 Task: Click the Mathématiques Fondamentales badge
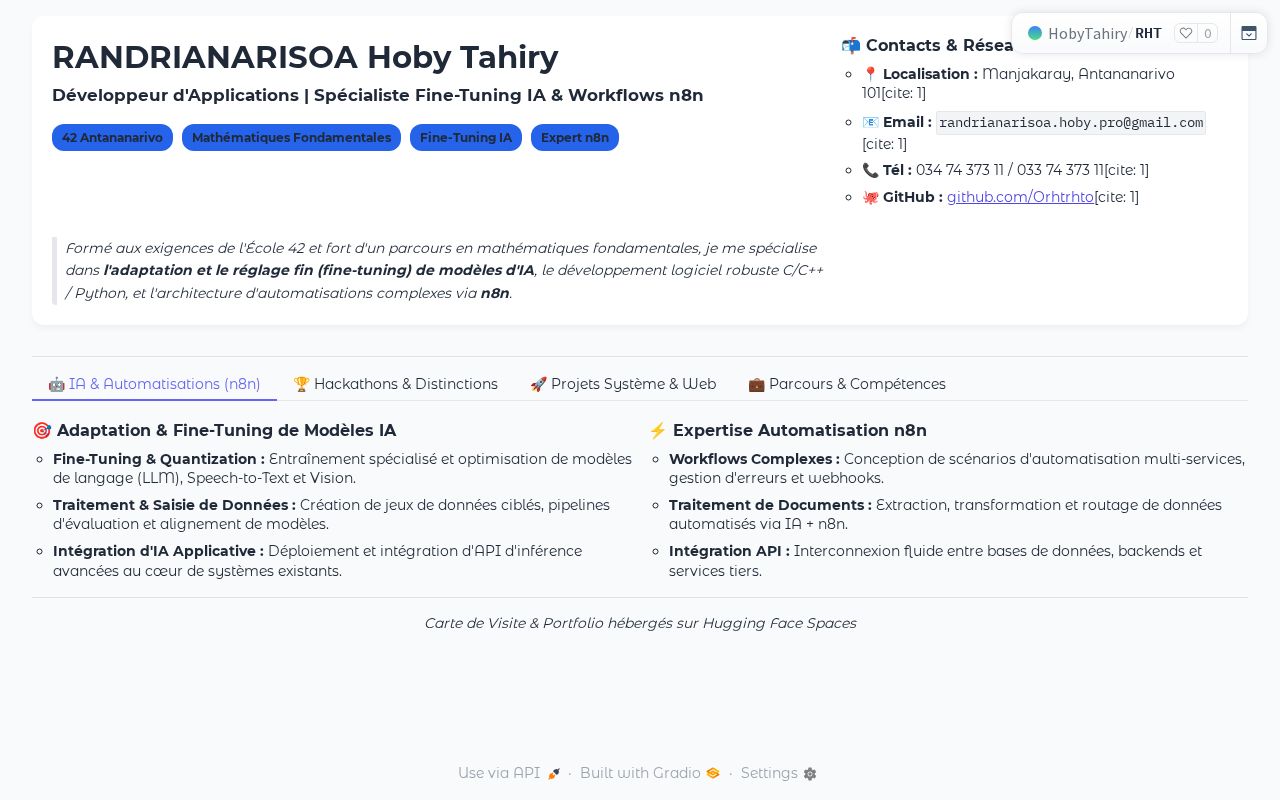[291, 138]
